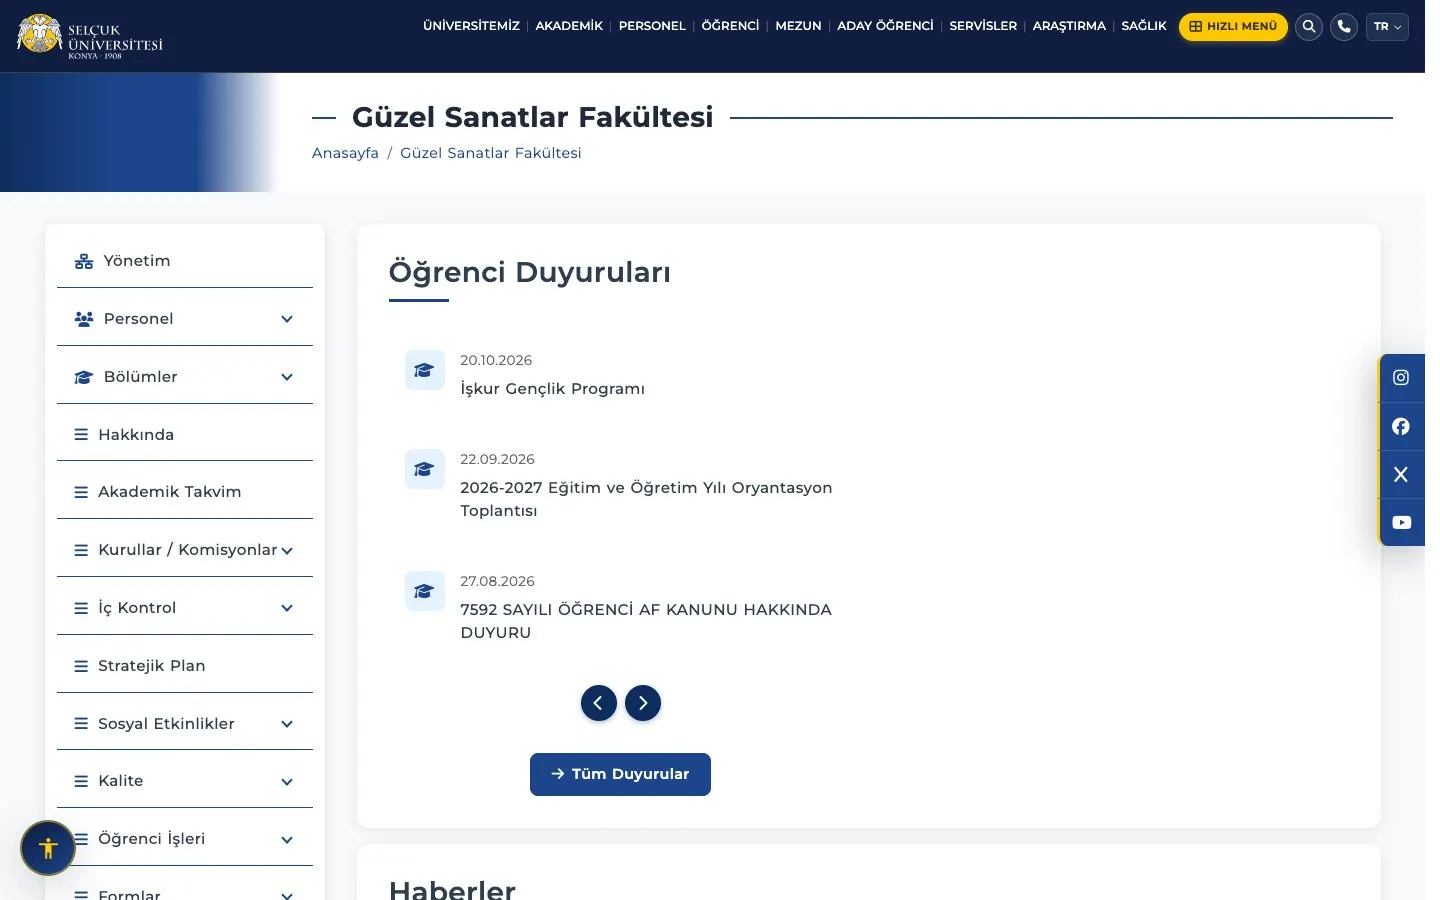Open the ARAŞTIRMA menu
Image resolution: width=1440 pixels, height=900 pixels.
[x=1069, y=26]
